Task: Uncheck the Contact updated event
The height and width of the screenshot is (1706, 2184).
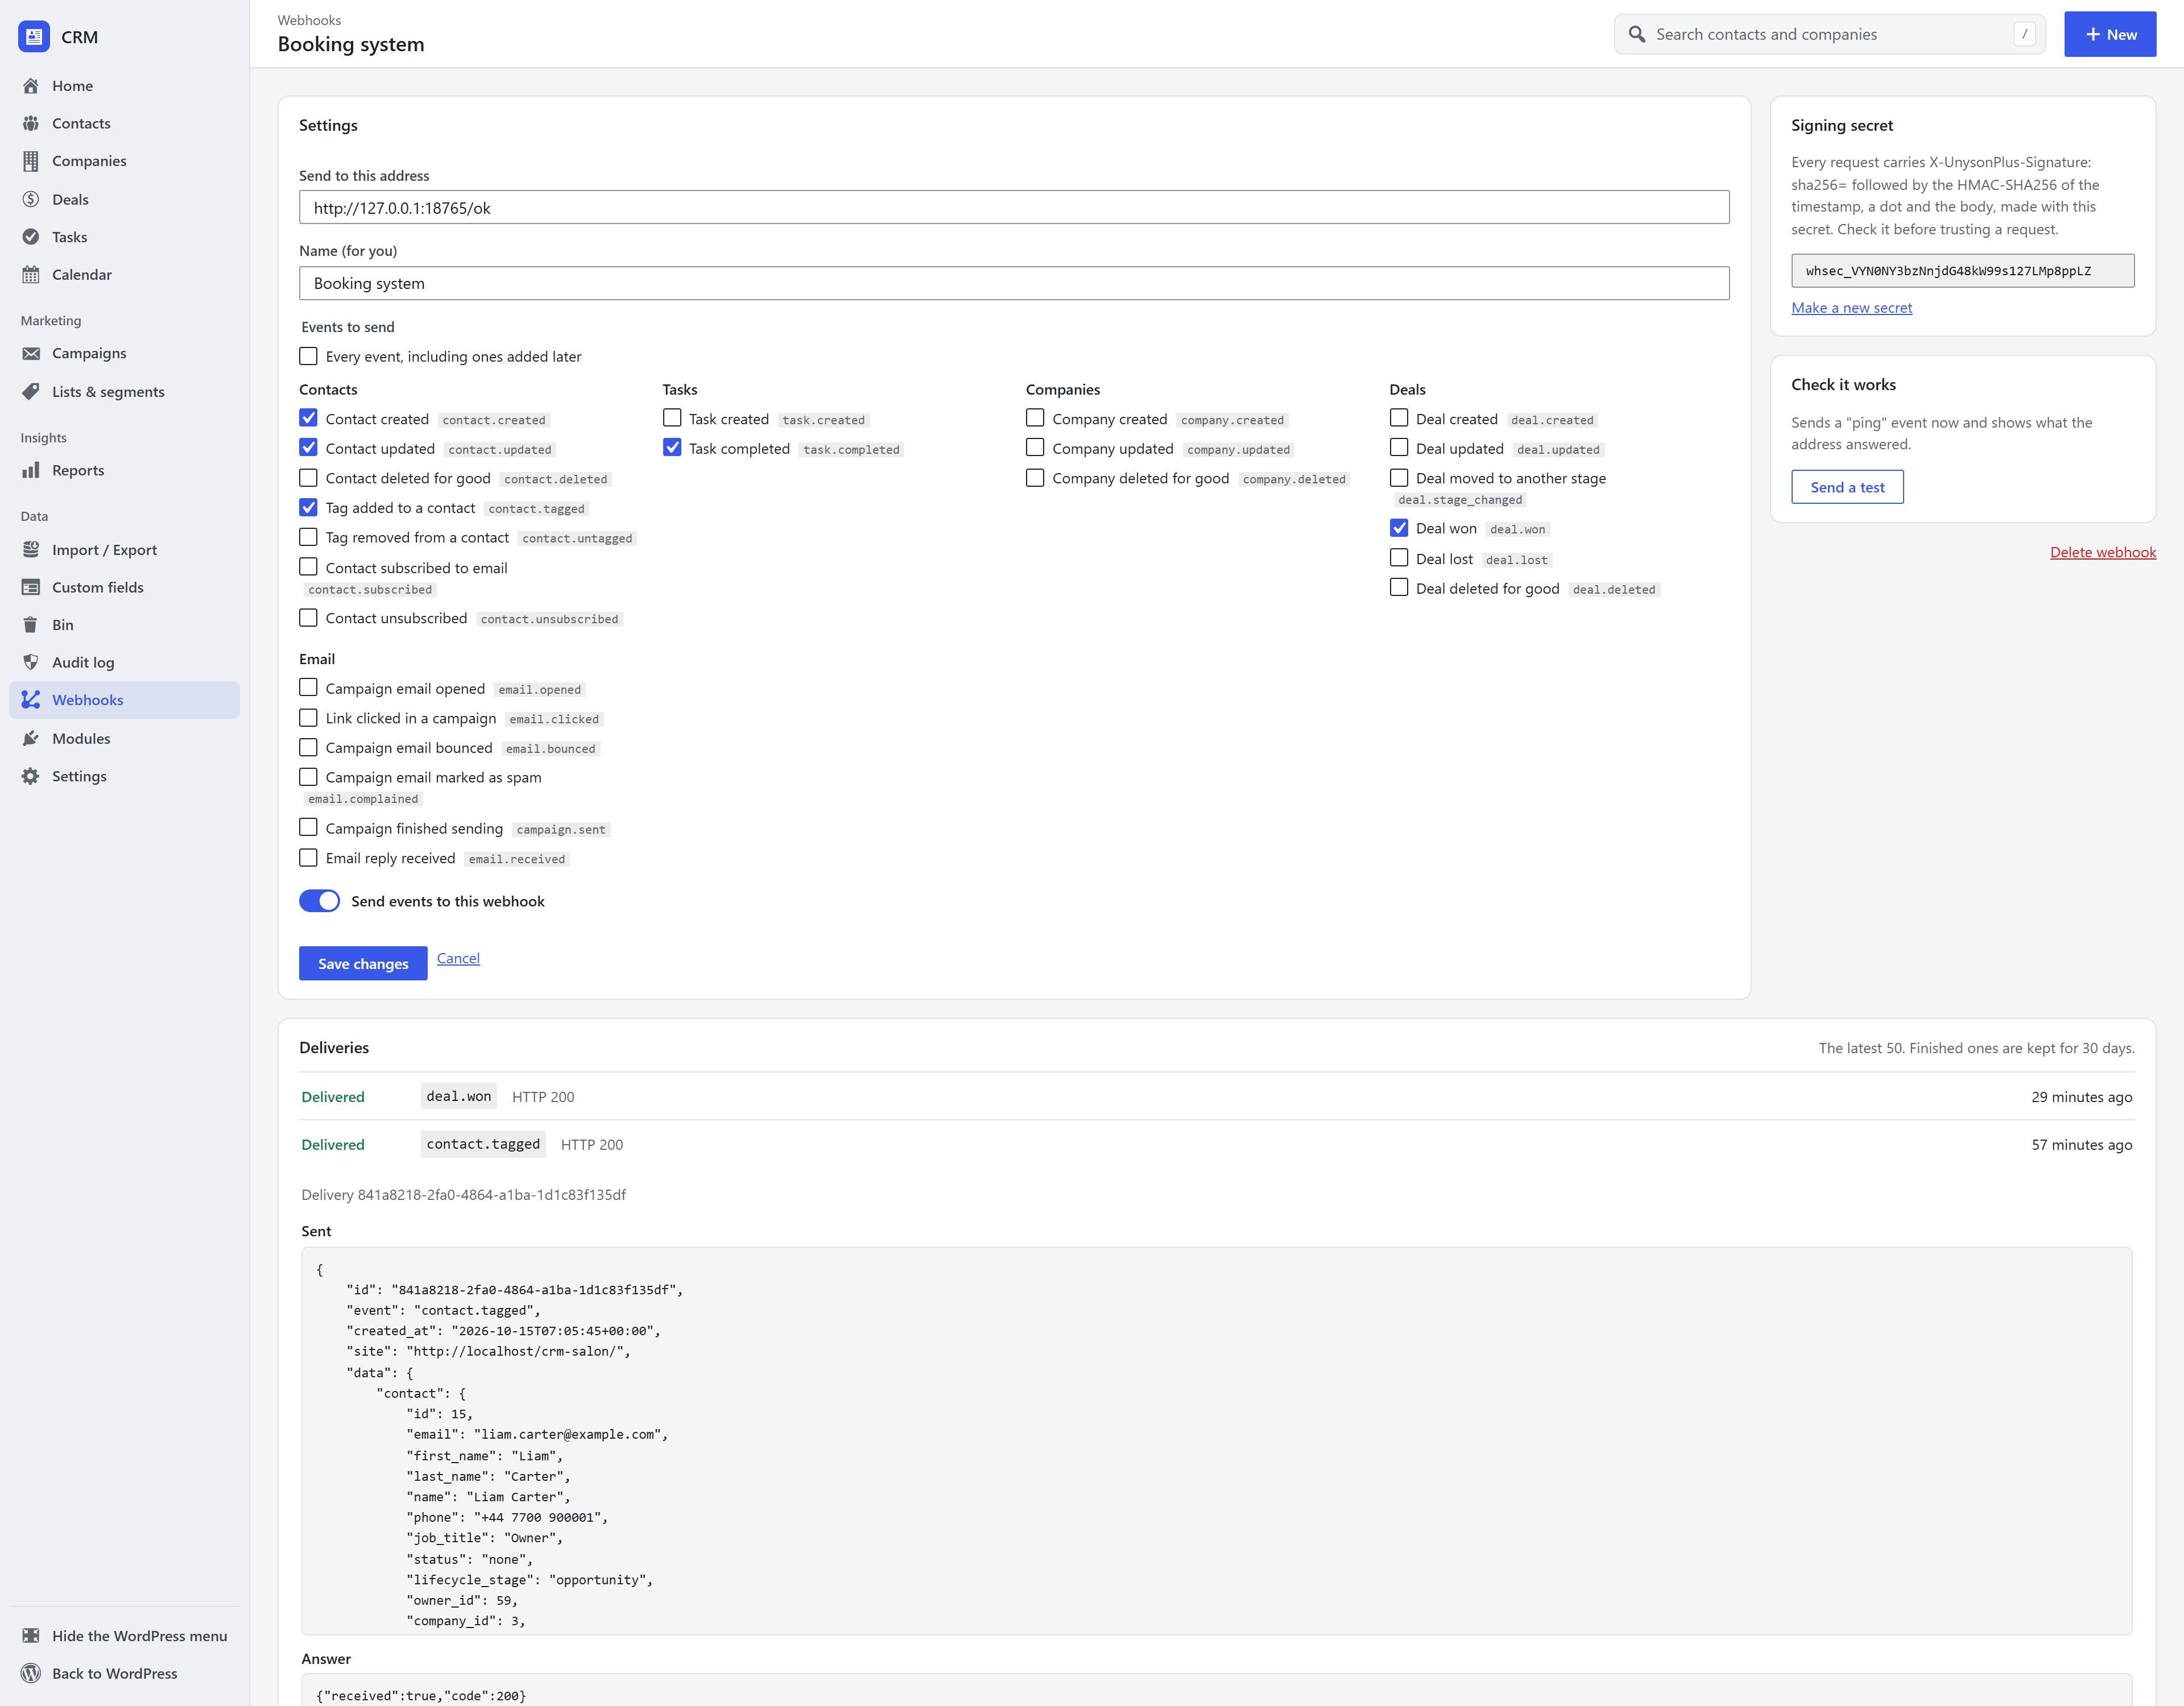Action: point(308,448)
